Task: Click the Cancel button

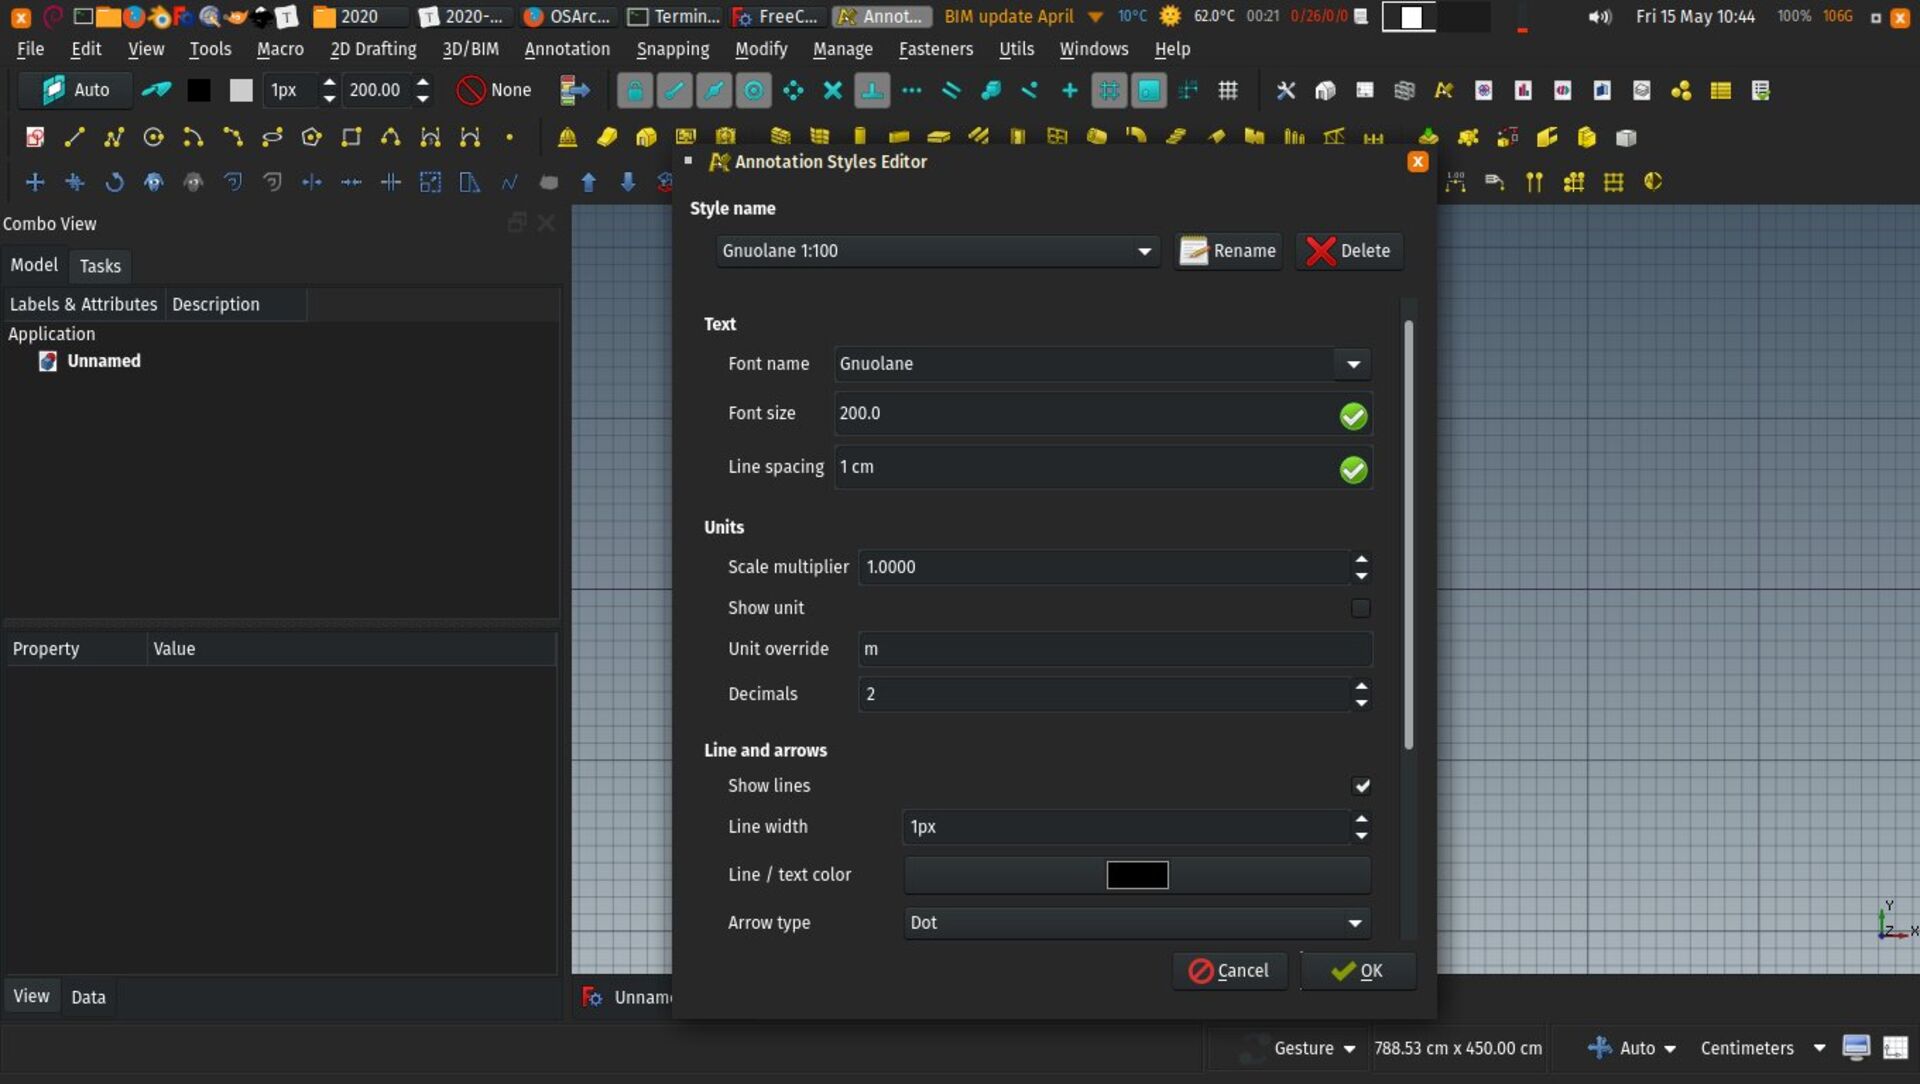Action: 1228,971
